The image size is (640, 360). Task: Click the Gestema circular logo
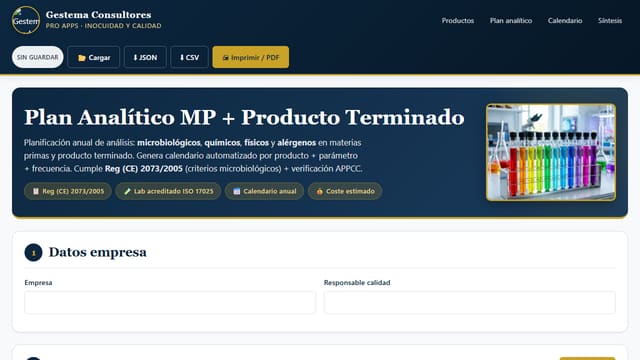(x=26, y=20)
